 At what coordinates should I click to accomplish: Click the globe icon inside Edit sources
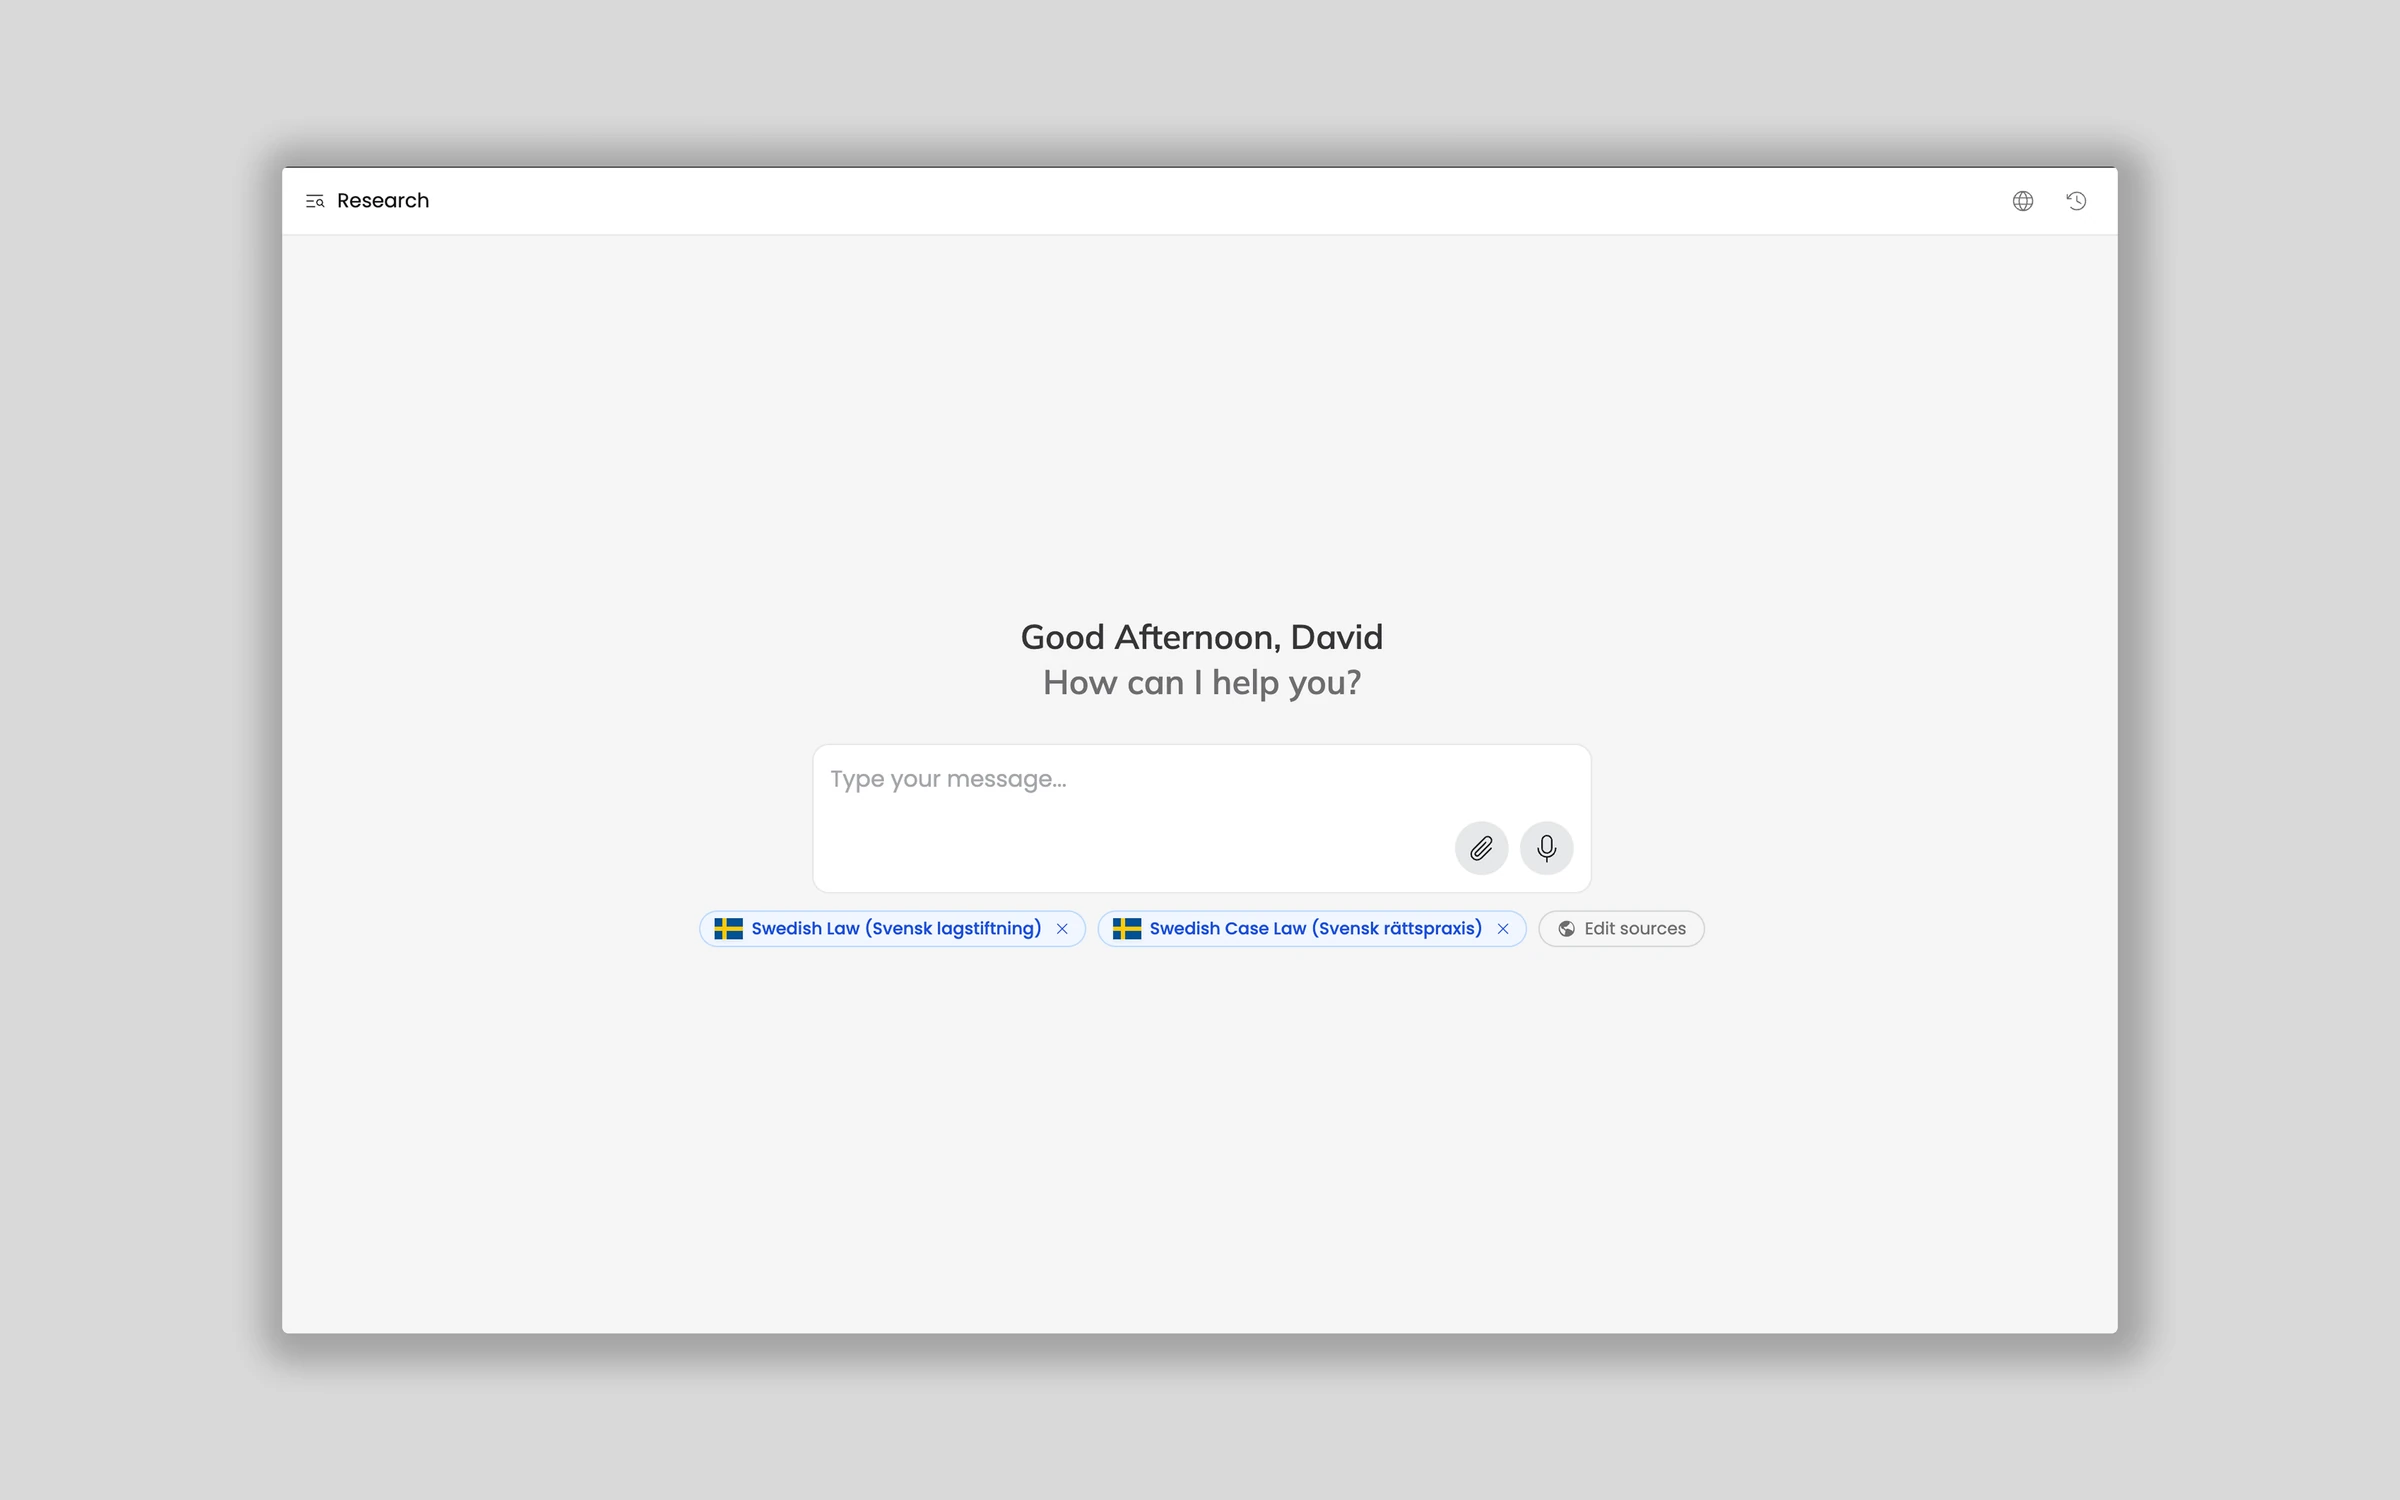point(1566,929)
